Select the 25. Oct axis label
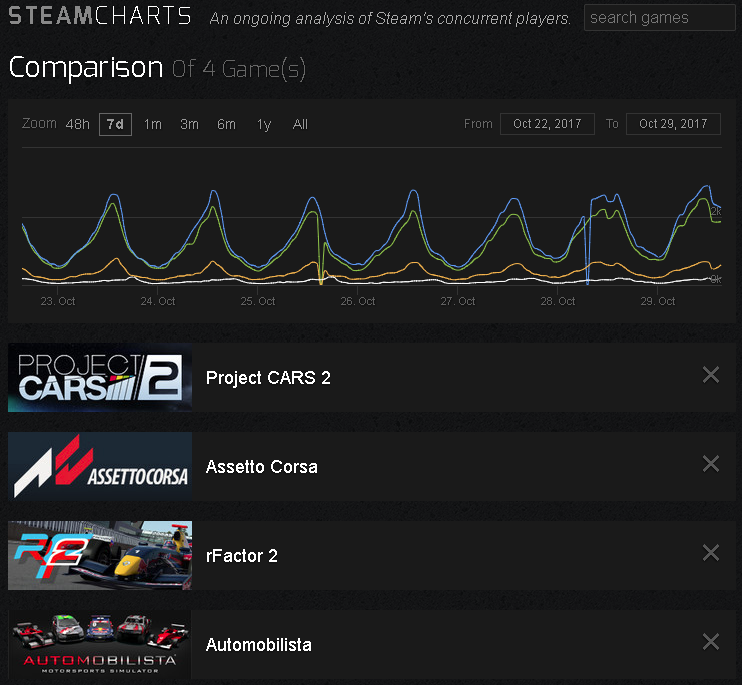The width and height of the screenshot is (742, 685). coord(258,301)
